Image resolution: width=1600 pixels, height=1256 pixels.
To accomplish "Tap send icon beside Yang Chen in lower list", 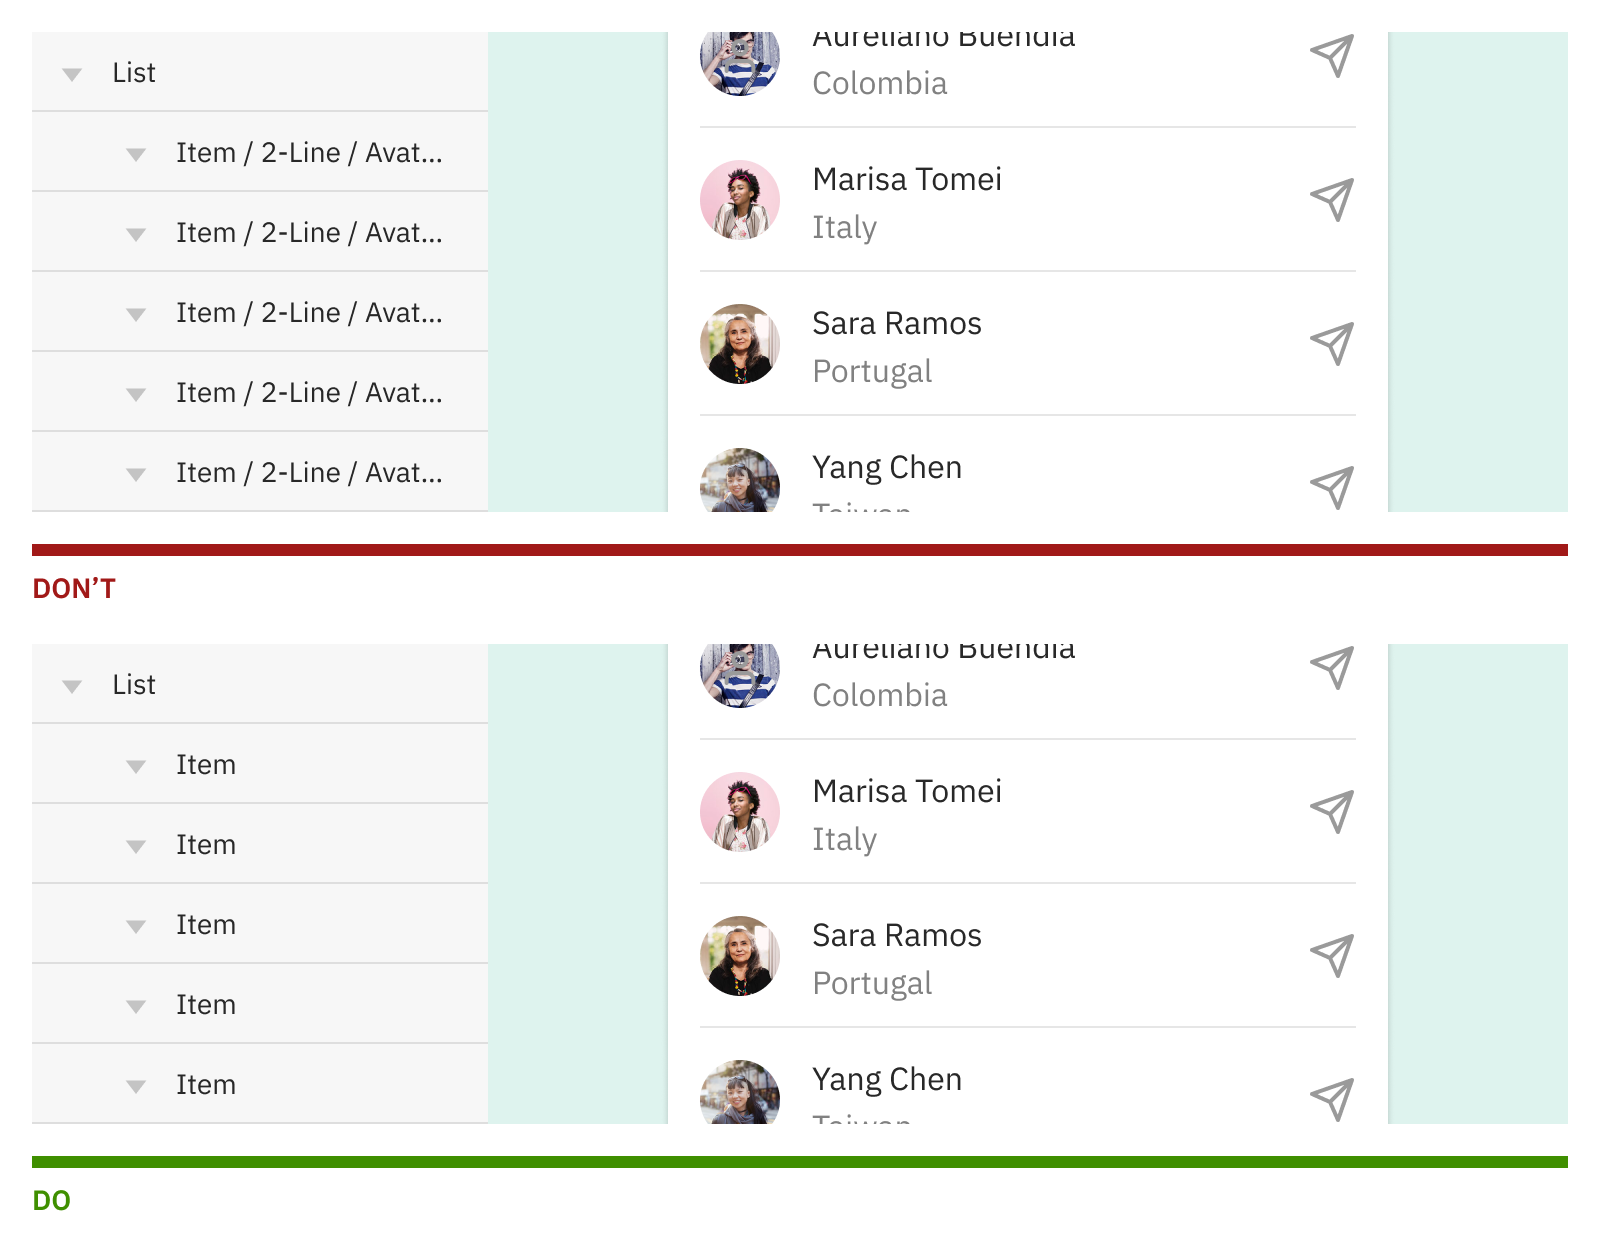I will click(x=1332, y=1099).
